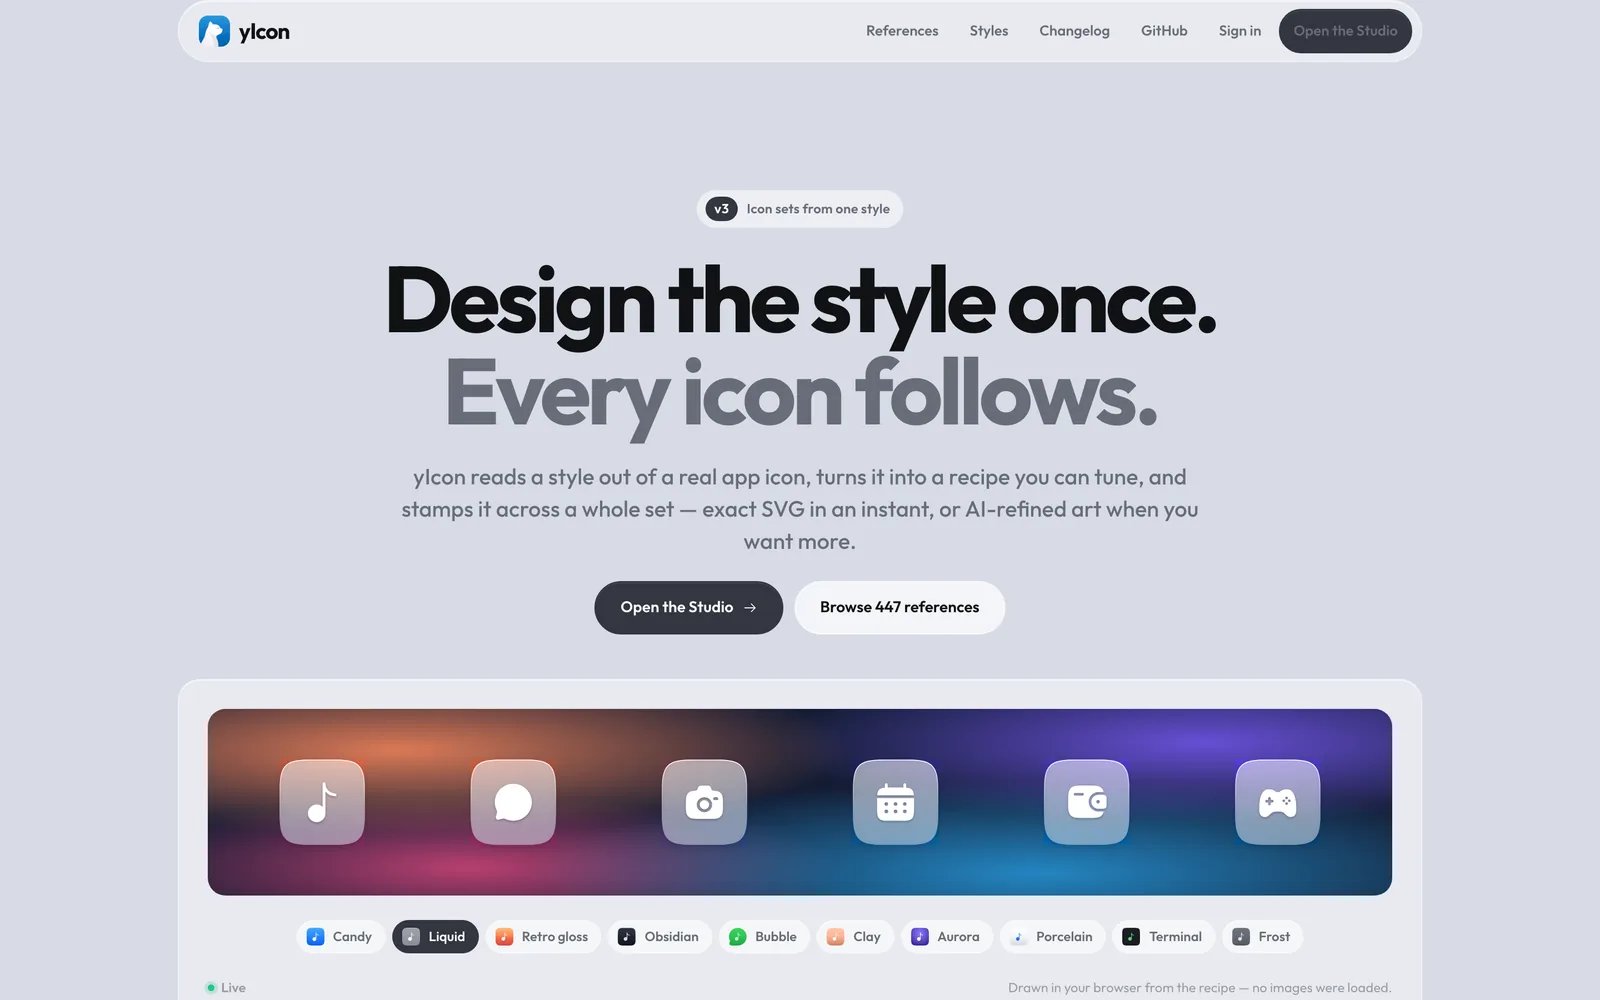Select the camera preview icon
Screen dimensions: 1600x1000
pos(704,802)
